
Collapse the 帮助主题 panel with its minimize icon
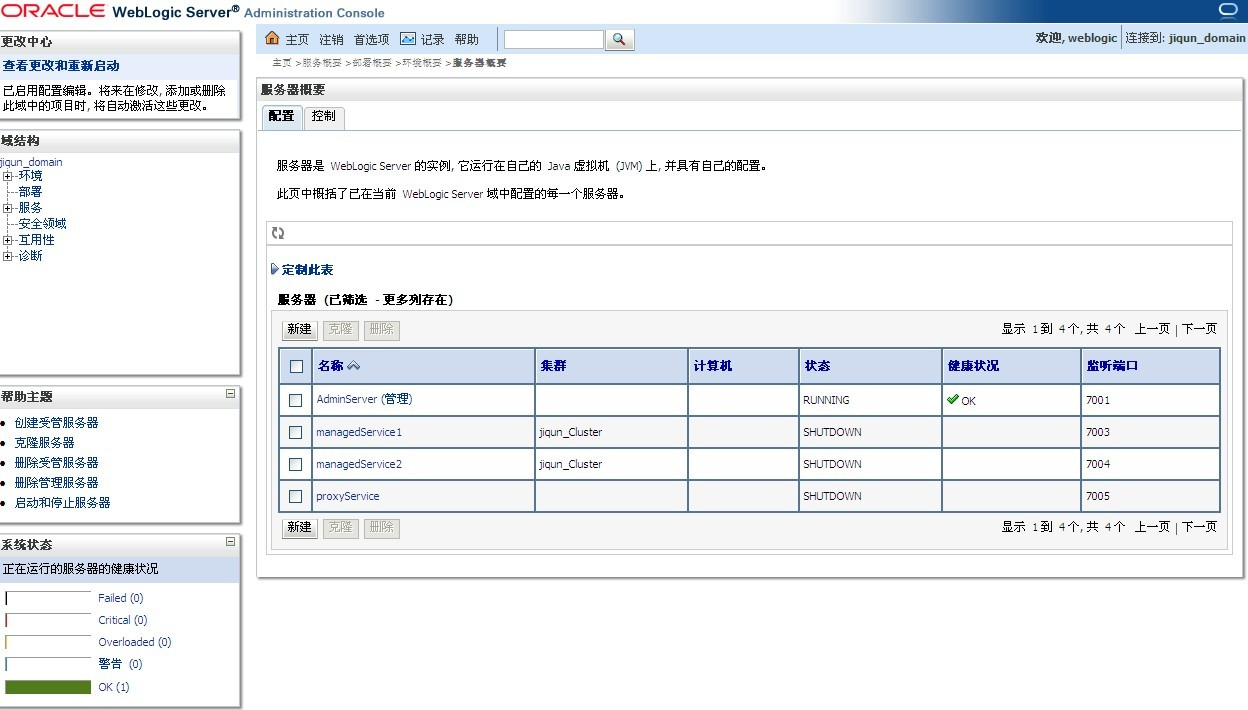tap(231, 394)
